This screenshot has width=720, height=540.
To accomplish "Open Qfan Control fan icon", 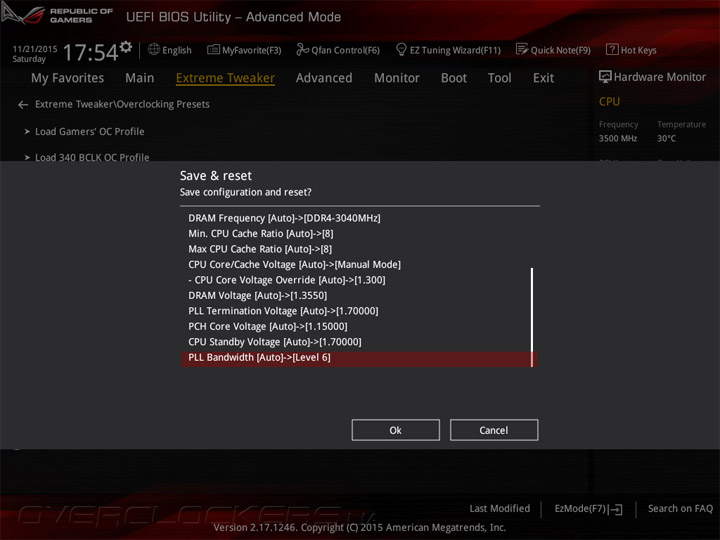I will (x=302, y=49).
